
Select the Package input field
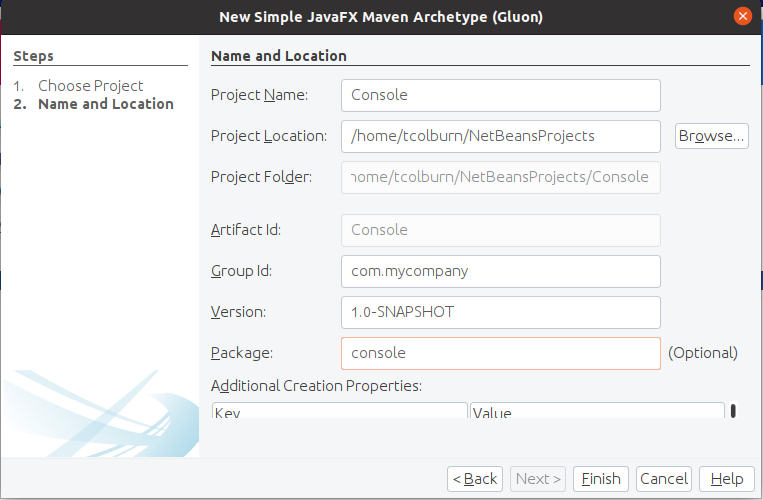[x=500, y=352]
